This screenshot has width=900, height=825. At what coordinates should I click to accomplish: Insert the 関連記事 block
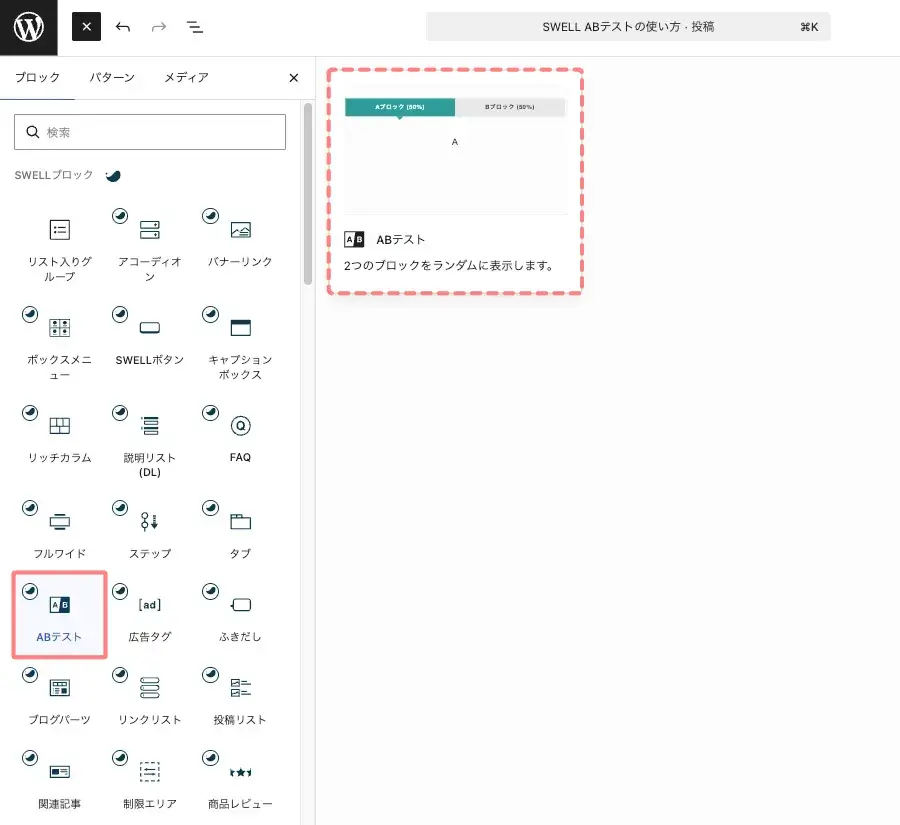pos(60,781)
